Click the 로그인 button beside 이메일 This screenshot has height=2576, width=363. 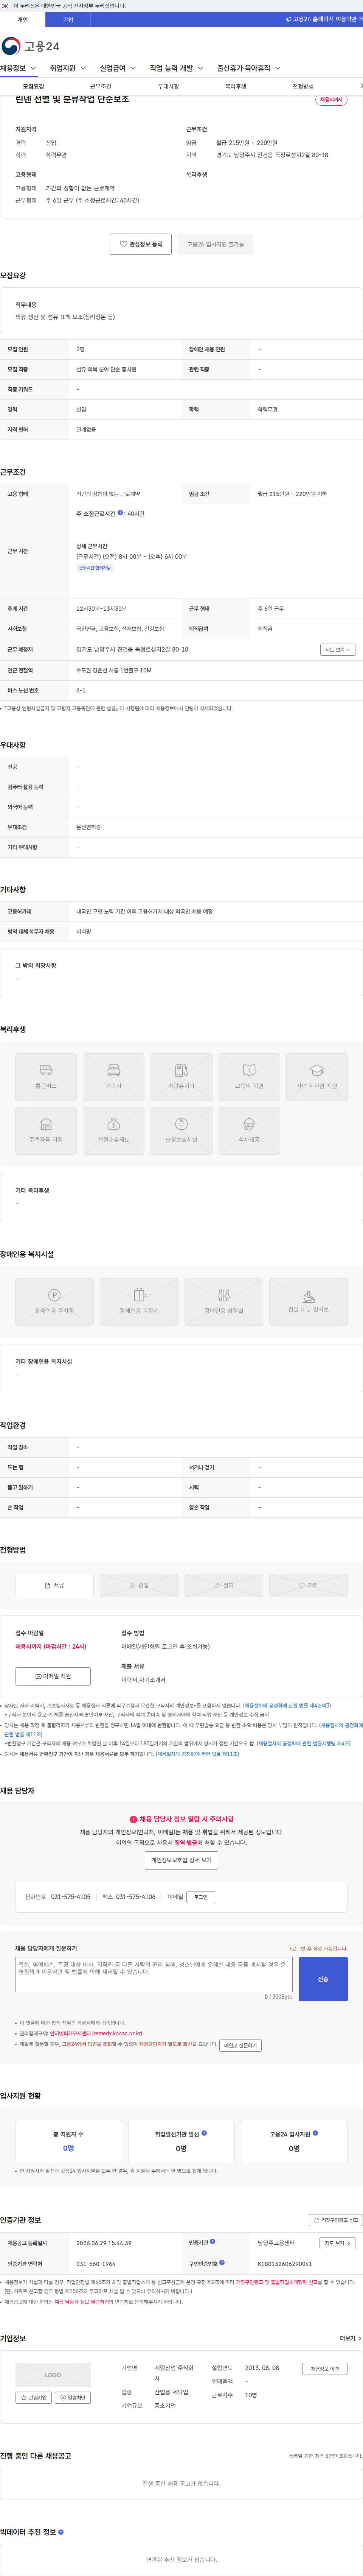(x=201, y=1897)
